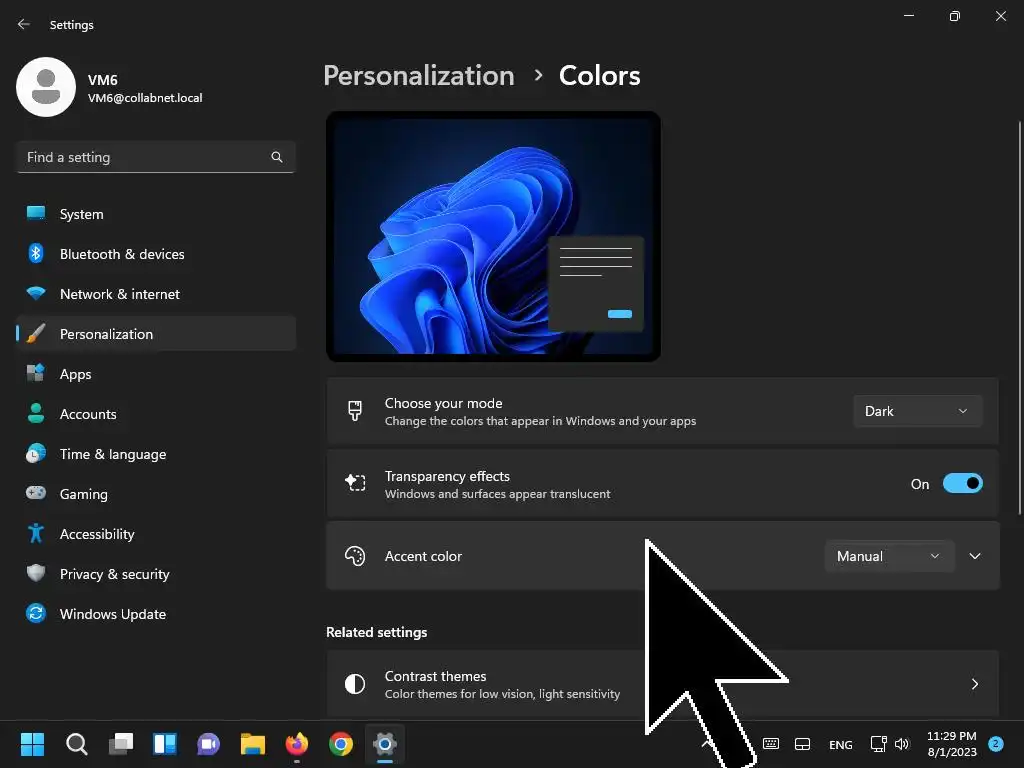Click the network display tray icon

pos(878,744)
